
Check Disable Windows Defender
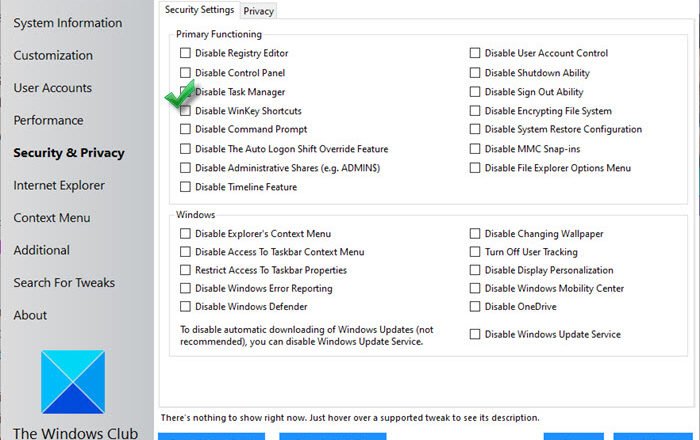click(x=185, y=307)
